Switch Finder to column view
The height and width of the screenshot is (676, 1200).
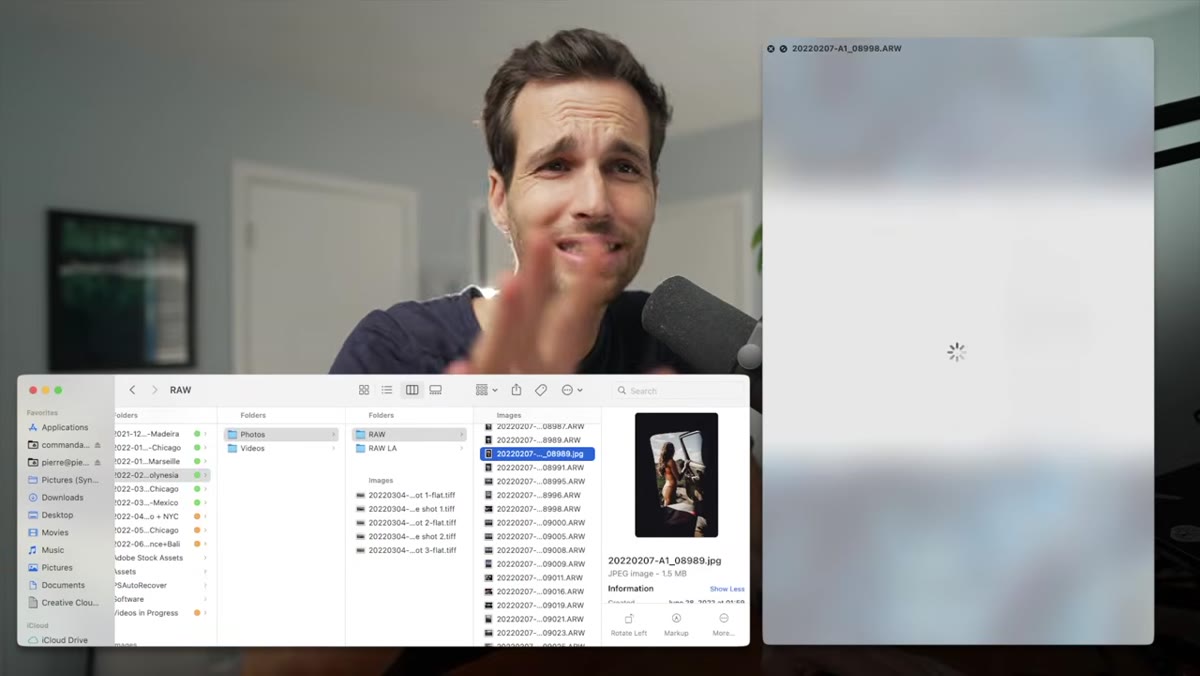pos(411,390)
